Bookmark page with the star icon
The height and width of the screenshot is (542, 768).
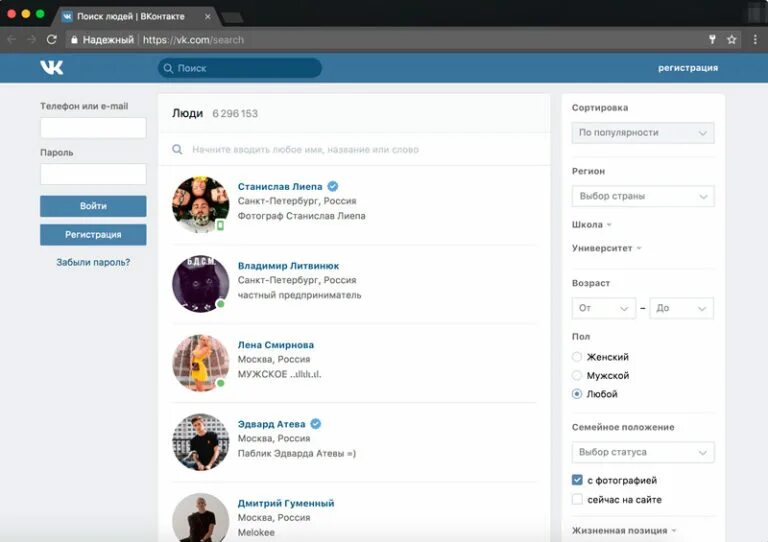click(732, 40)
